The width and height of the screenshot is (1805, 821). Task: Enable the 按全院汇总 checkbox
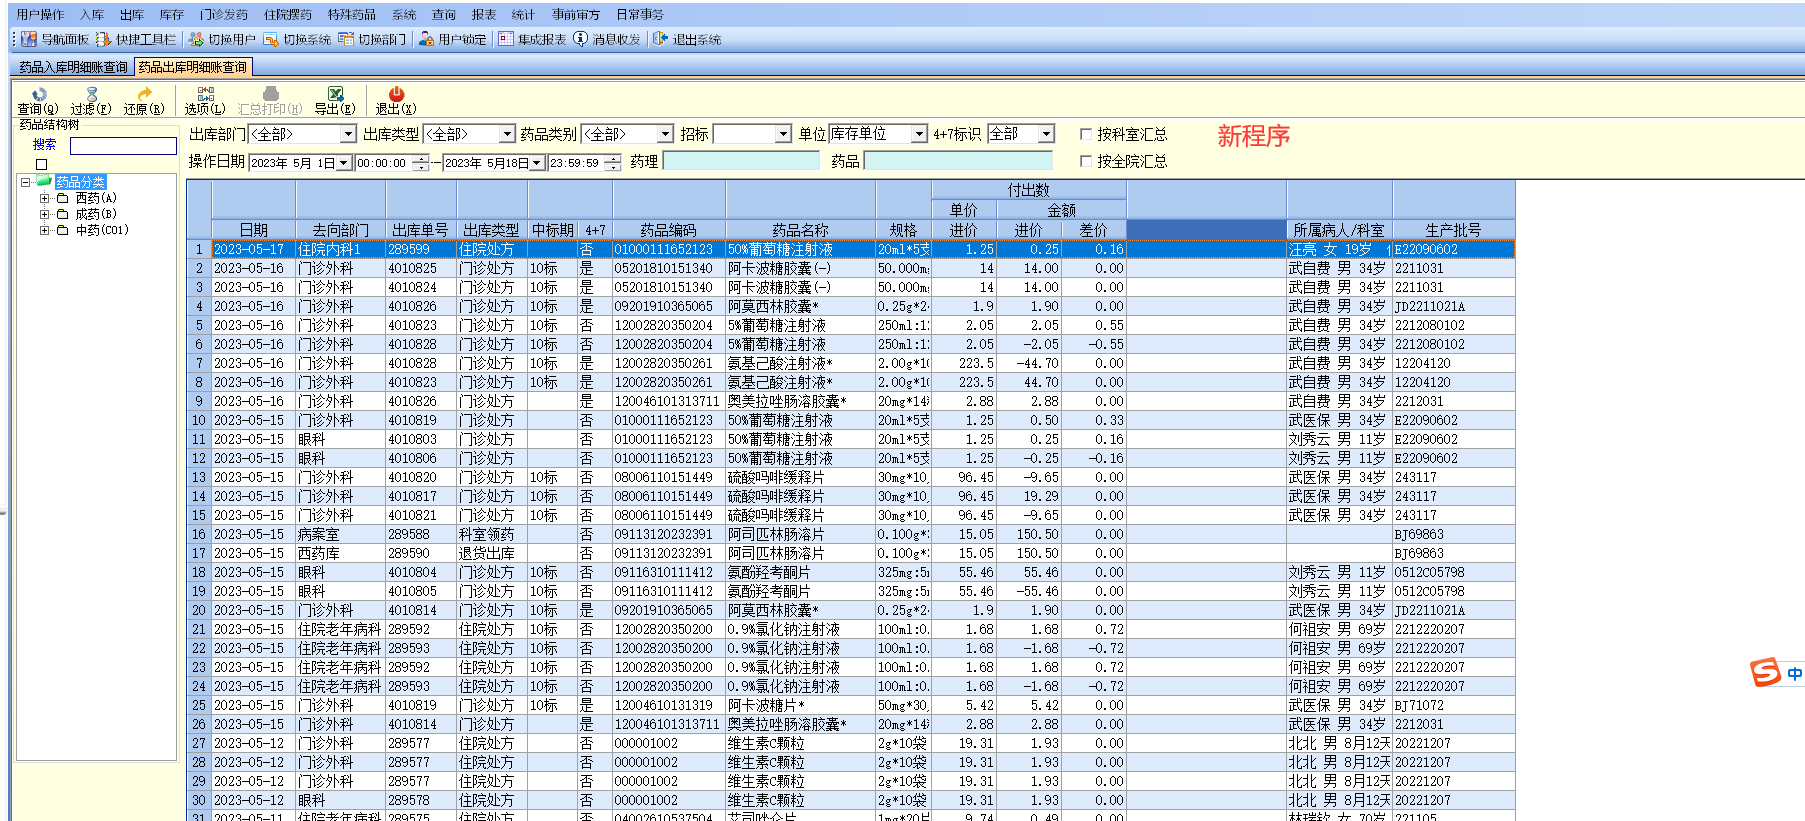coord(1086,161)
